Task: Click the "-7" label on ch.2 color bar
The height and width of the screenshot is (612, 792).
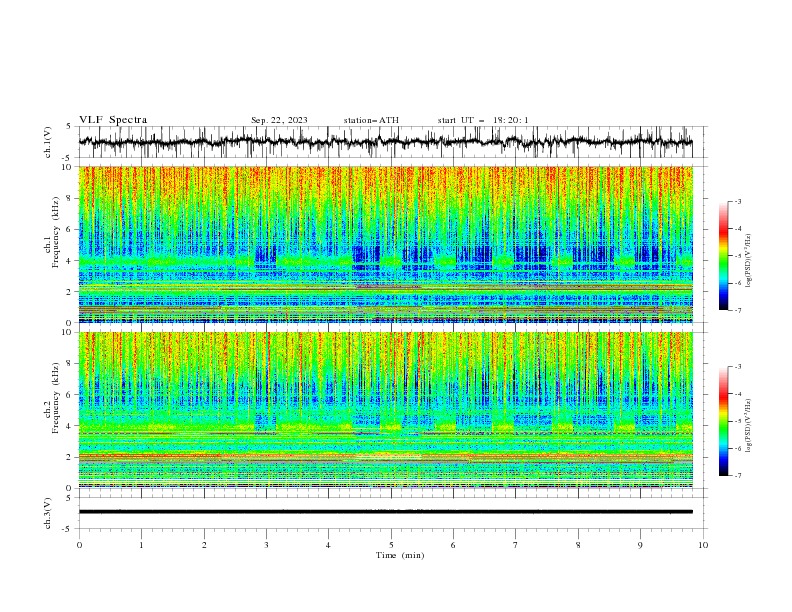Action: click(738, 476)
